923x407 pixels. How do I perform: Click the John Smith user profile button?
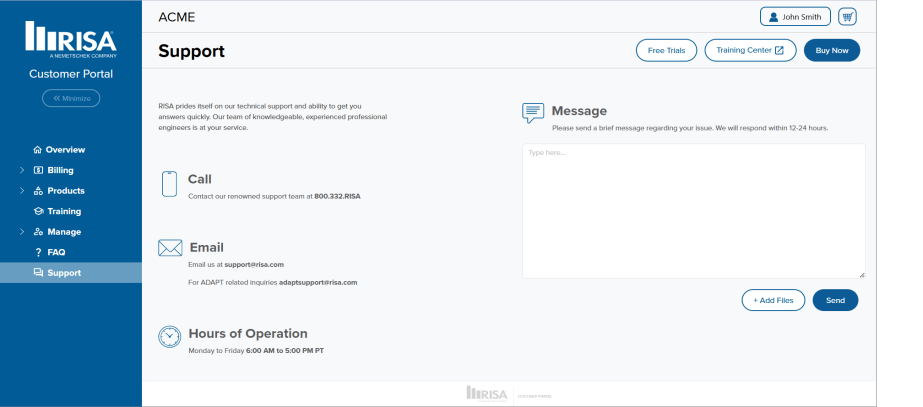point(795,16)
